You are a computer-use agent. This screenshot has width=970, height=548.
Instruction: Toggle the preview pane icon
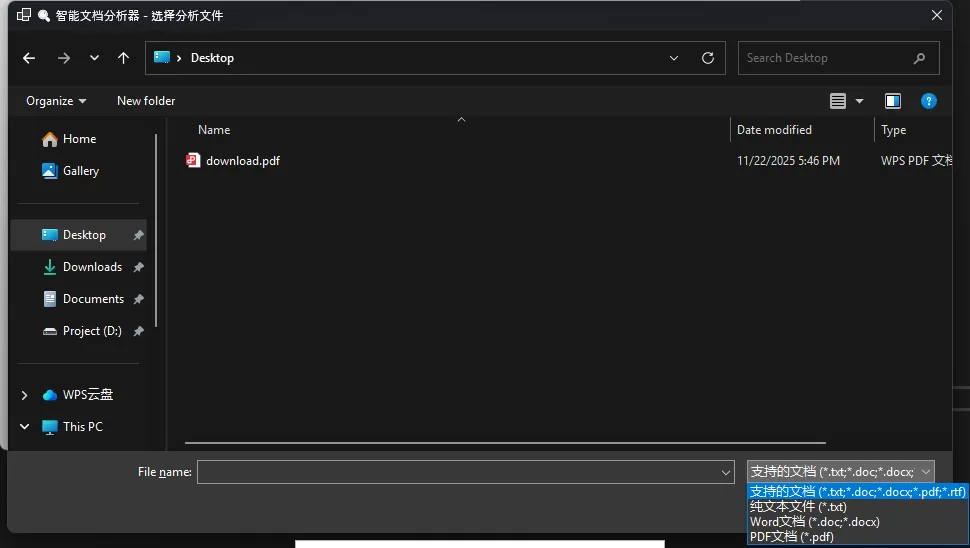pyautogui.click(x=893, y=101)
